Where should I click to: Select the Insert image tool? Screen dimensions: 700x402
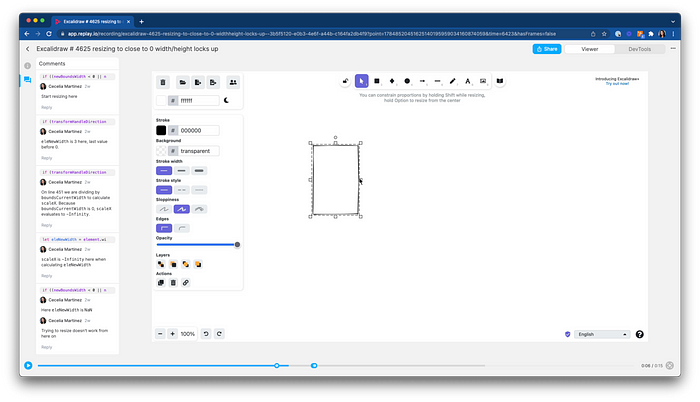click(483, 81)
